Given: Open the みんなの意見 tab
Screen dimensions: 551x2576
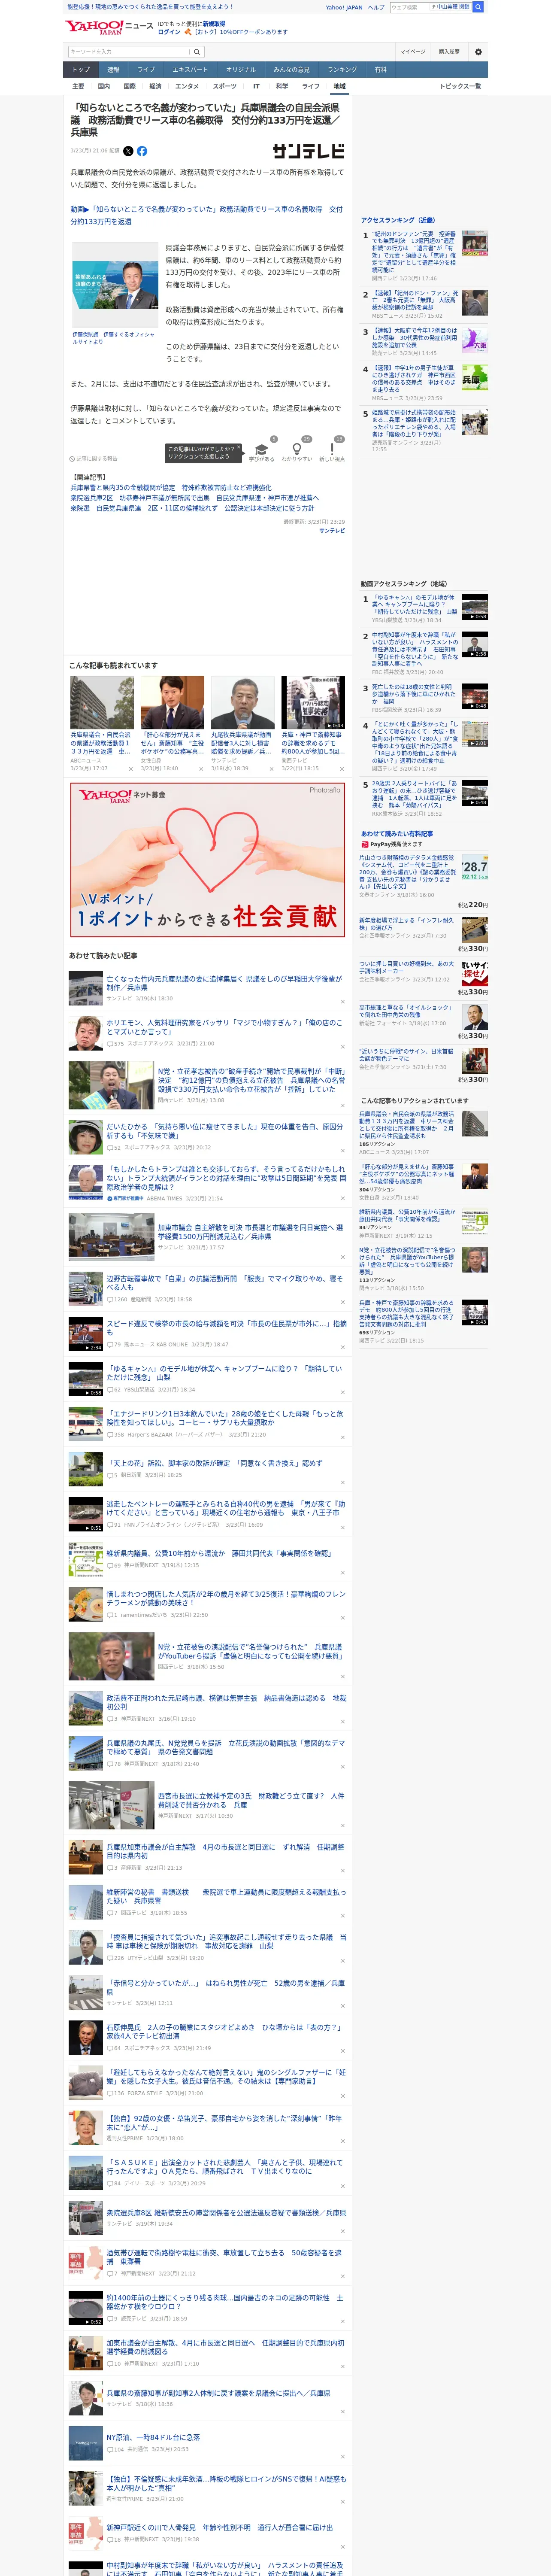Looking at the screenshot, I should coord(291,70).
